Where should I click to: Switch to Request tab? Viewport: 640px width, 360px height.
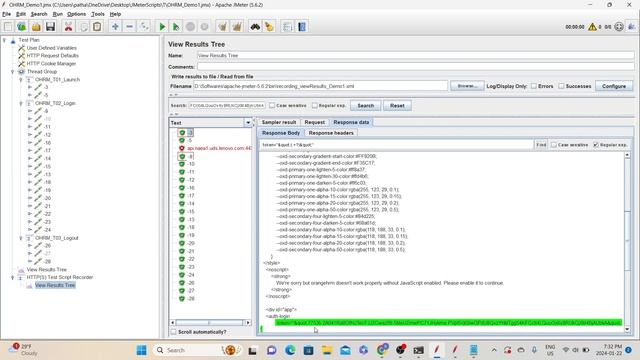coord(315,122)
